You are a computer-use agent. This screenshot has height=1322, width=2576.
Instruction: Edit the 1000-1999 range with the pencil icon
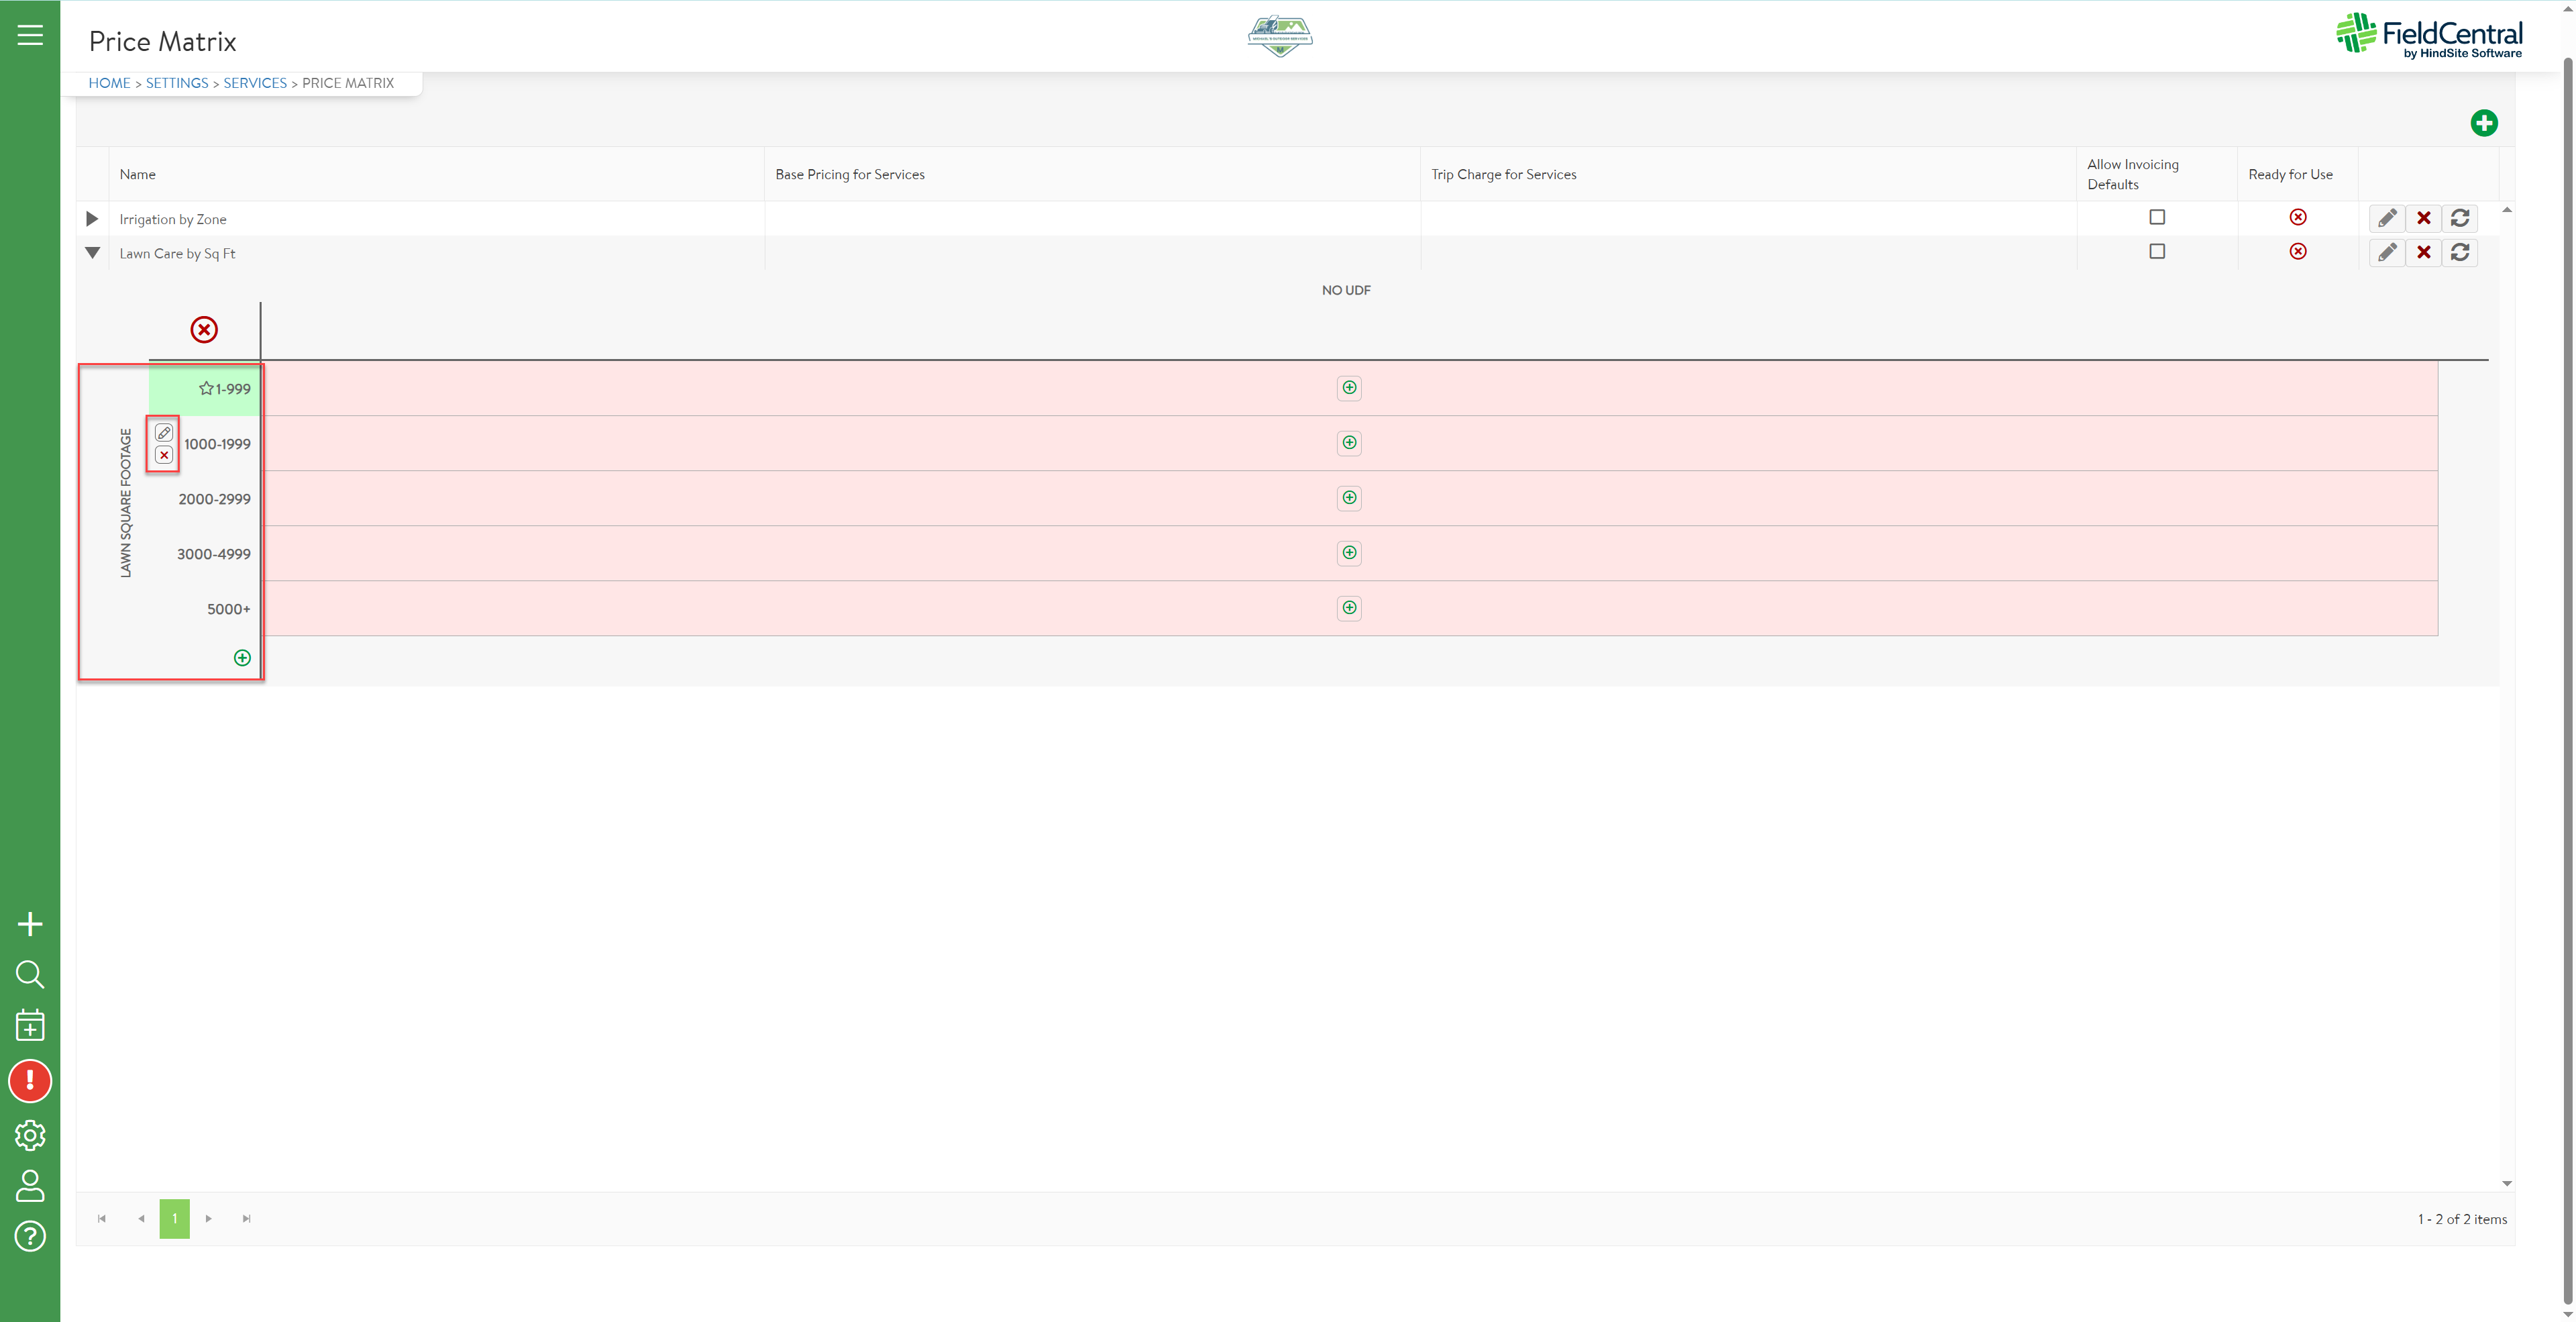[164, 433]
